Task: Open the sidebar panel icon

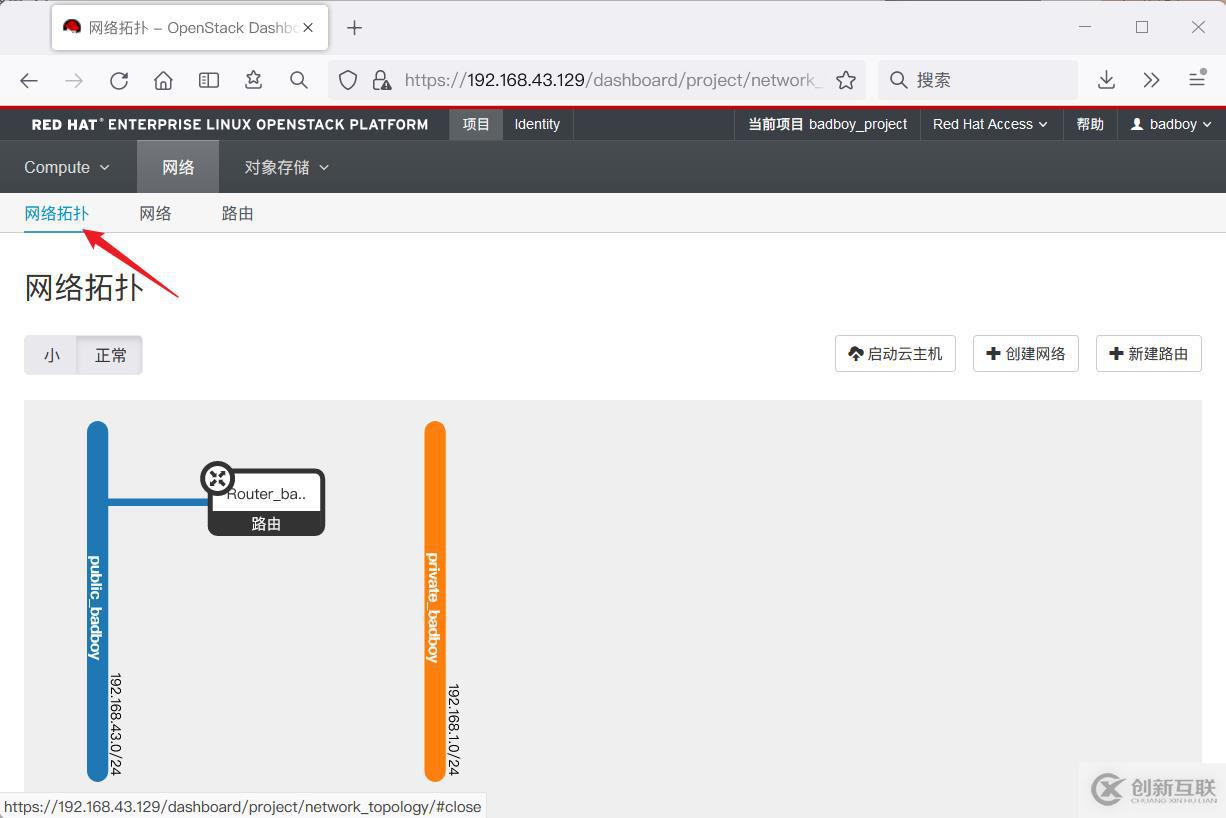Action: pyautogui.click(x=209, y=80)
